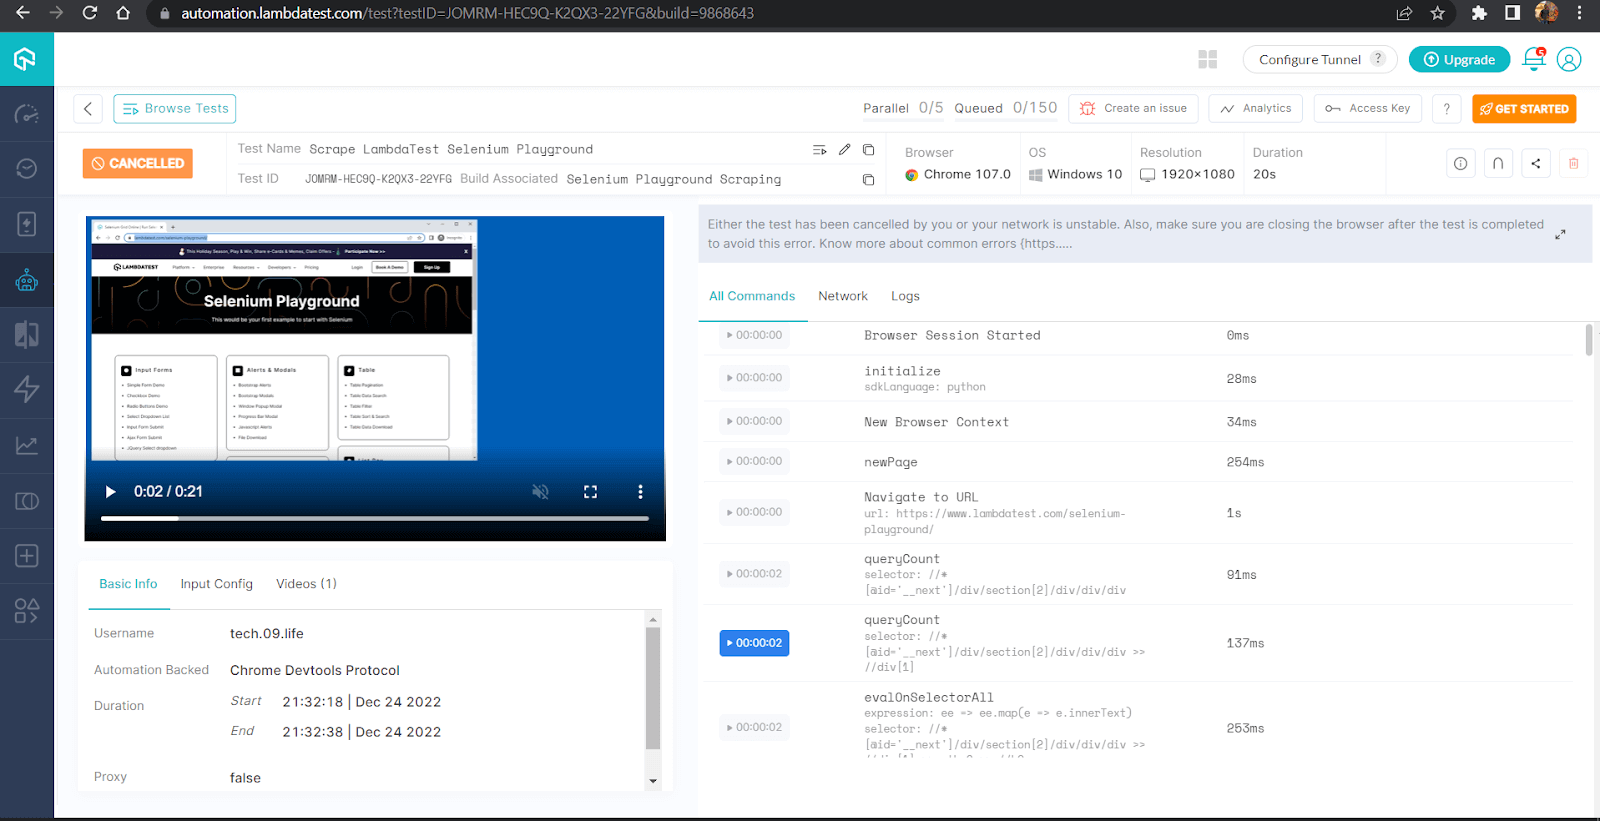Unmute the video audio
1600x821 pixels.
coord(540,491)
